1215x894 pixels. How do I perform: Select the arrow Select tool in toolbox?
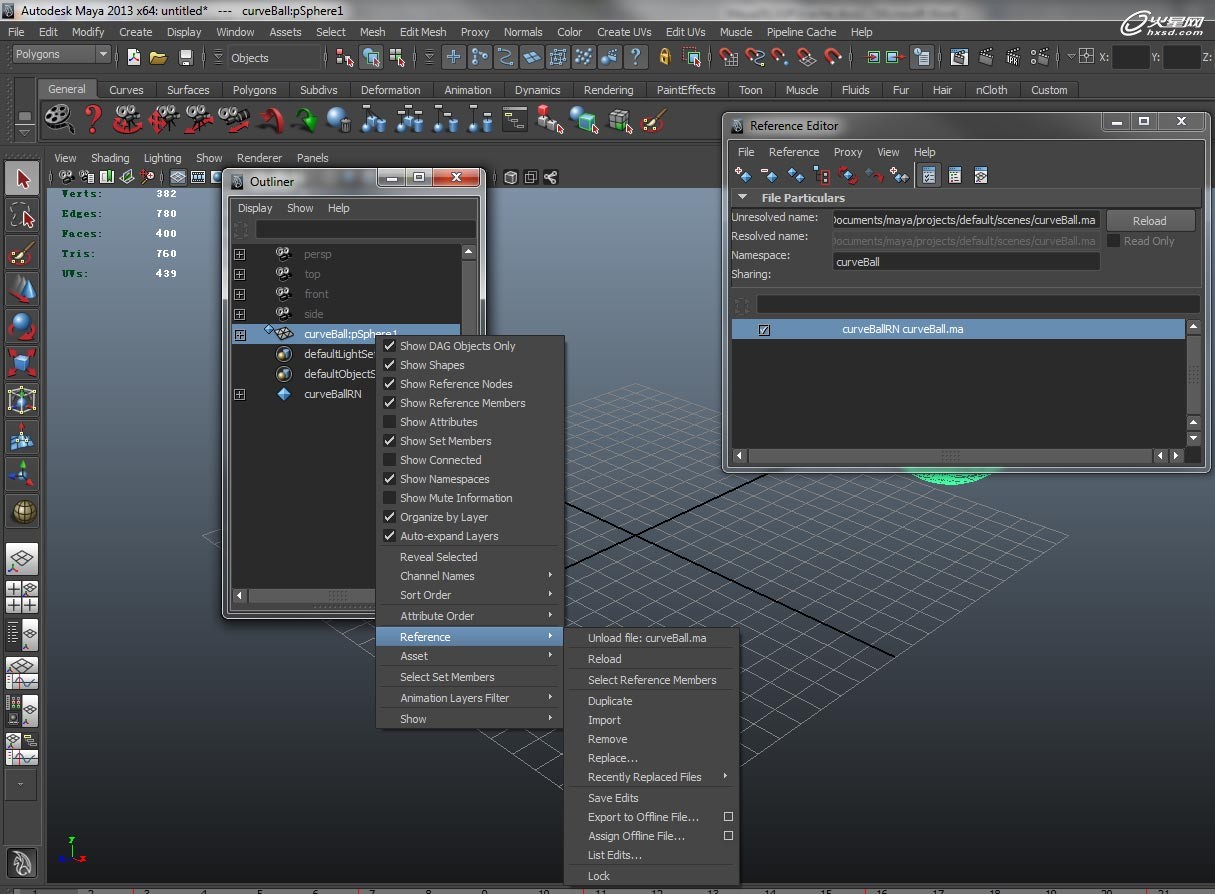22,179
